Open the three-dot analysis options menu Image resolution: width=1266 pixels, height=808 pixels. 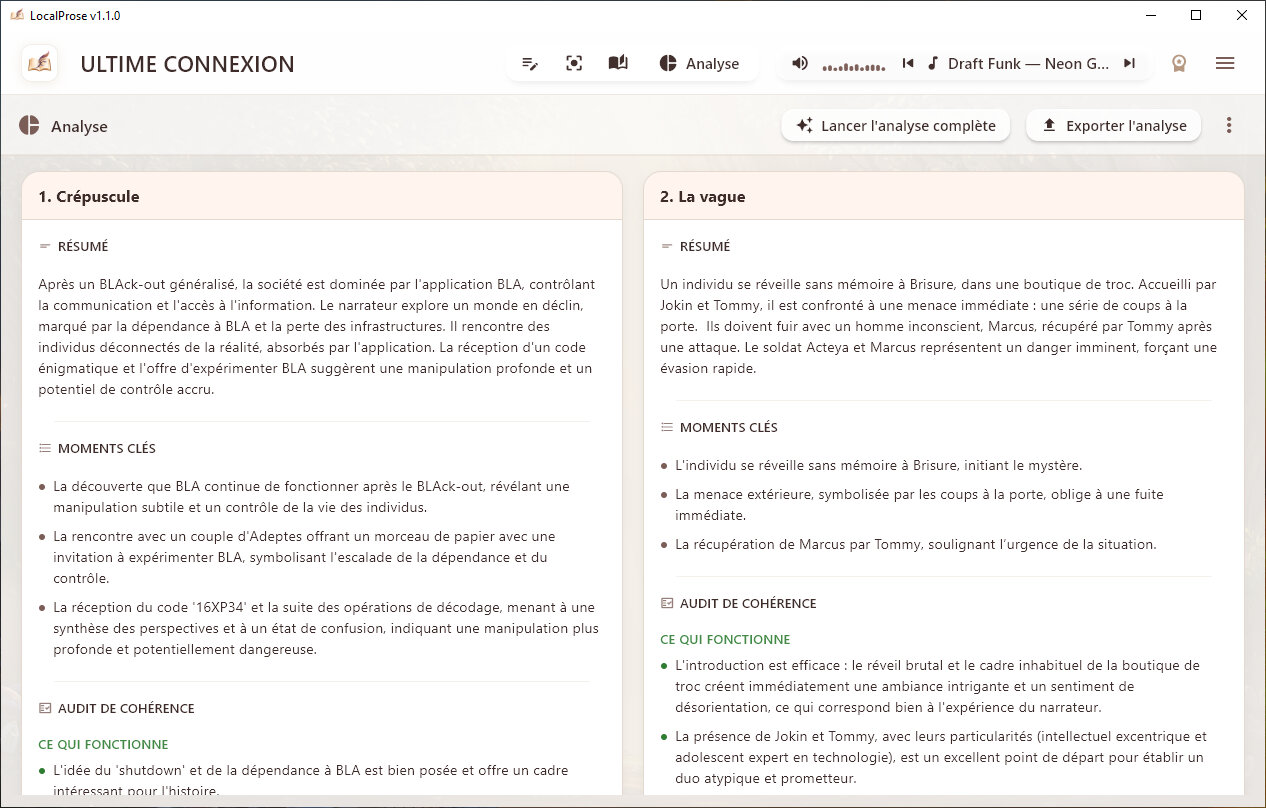point(1229,126)
